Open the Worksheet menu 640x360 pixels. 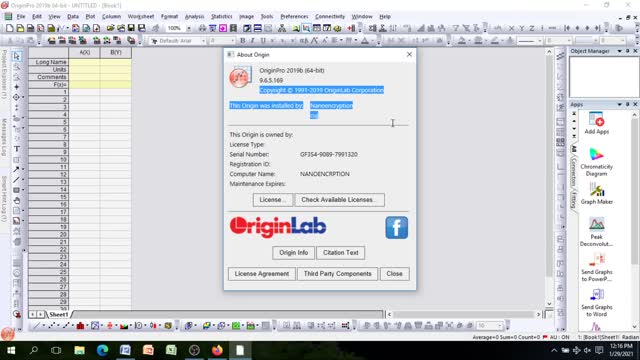point(141,17)
